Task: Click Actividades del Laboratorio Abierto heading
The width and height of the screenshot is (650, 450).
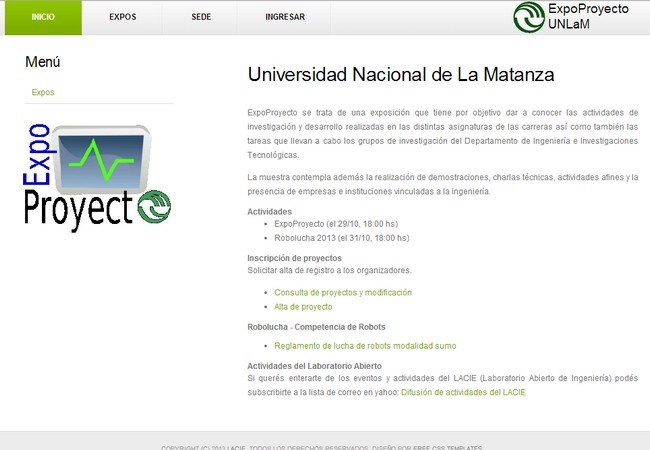Action: coord(314,366)
